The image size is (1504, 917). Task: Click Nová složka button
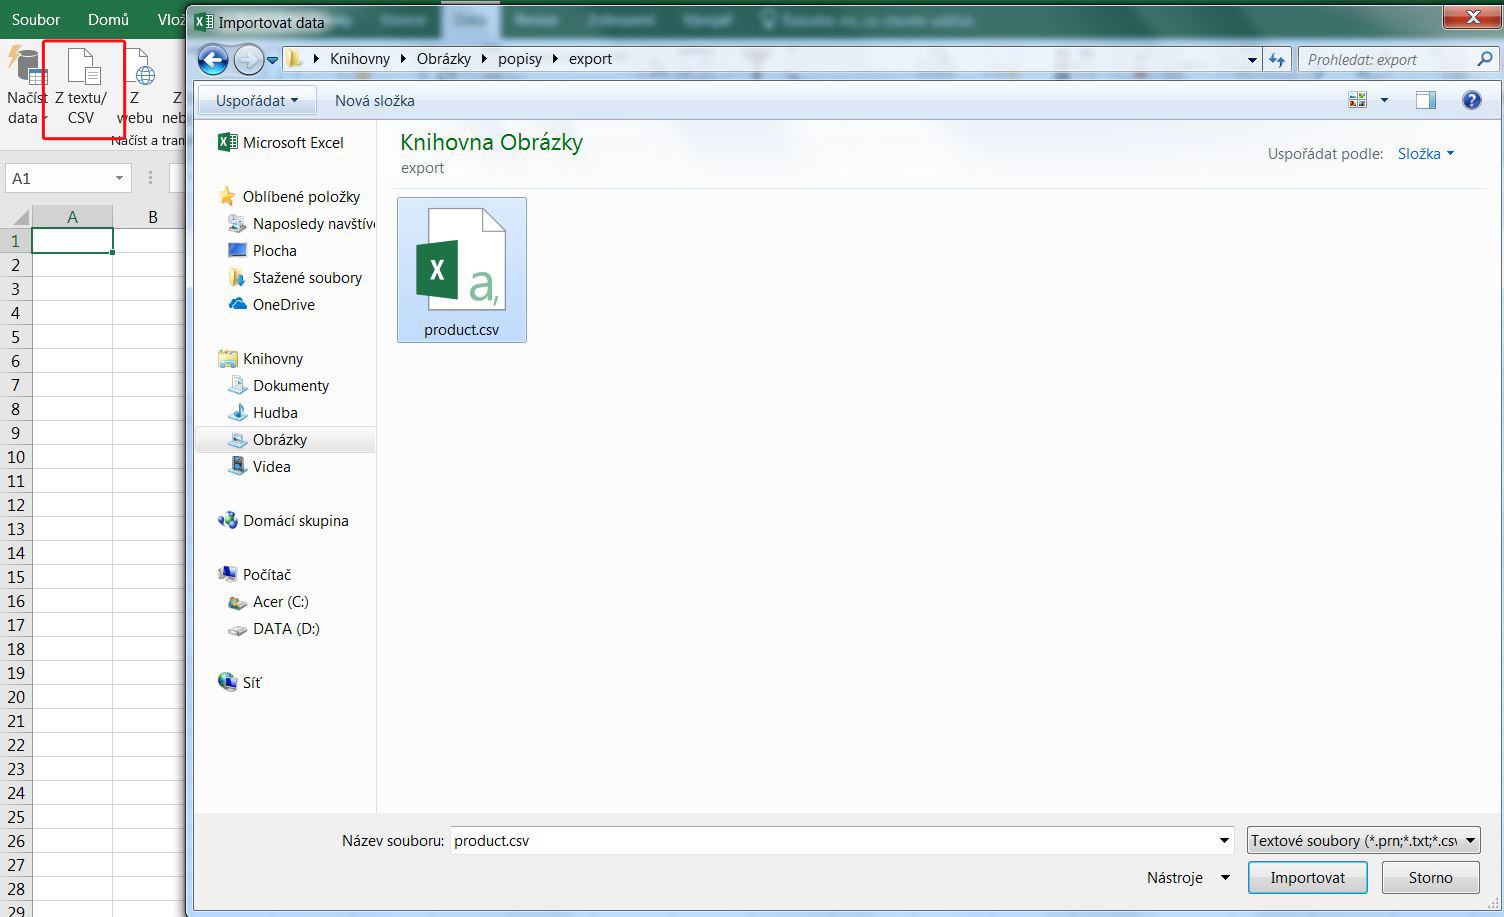(x=374, y=101)
